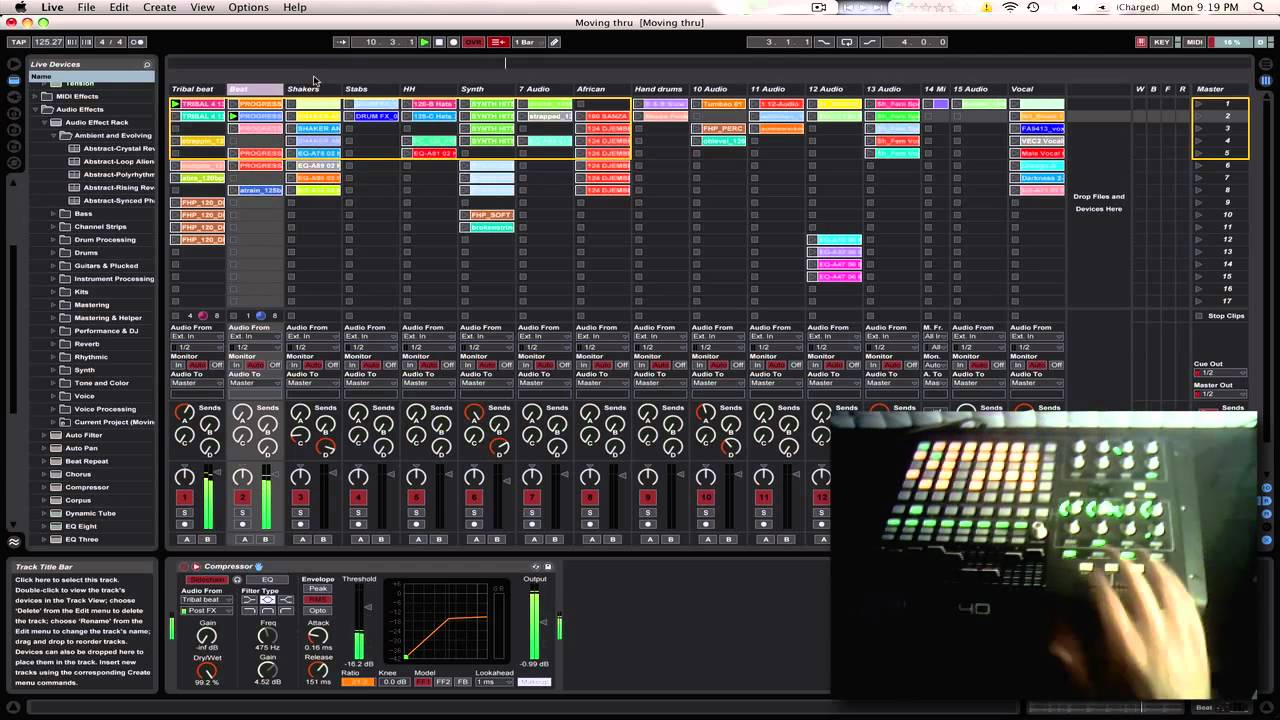Click the TAP tempo button

point(18,42)
